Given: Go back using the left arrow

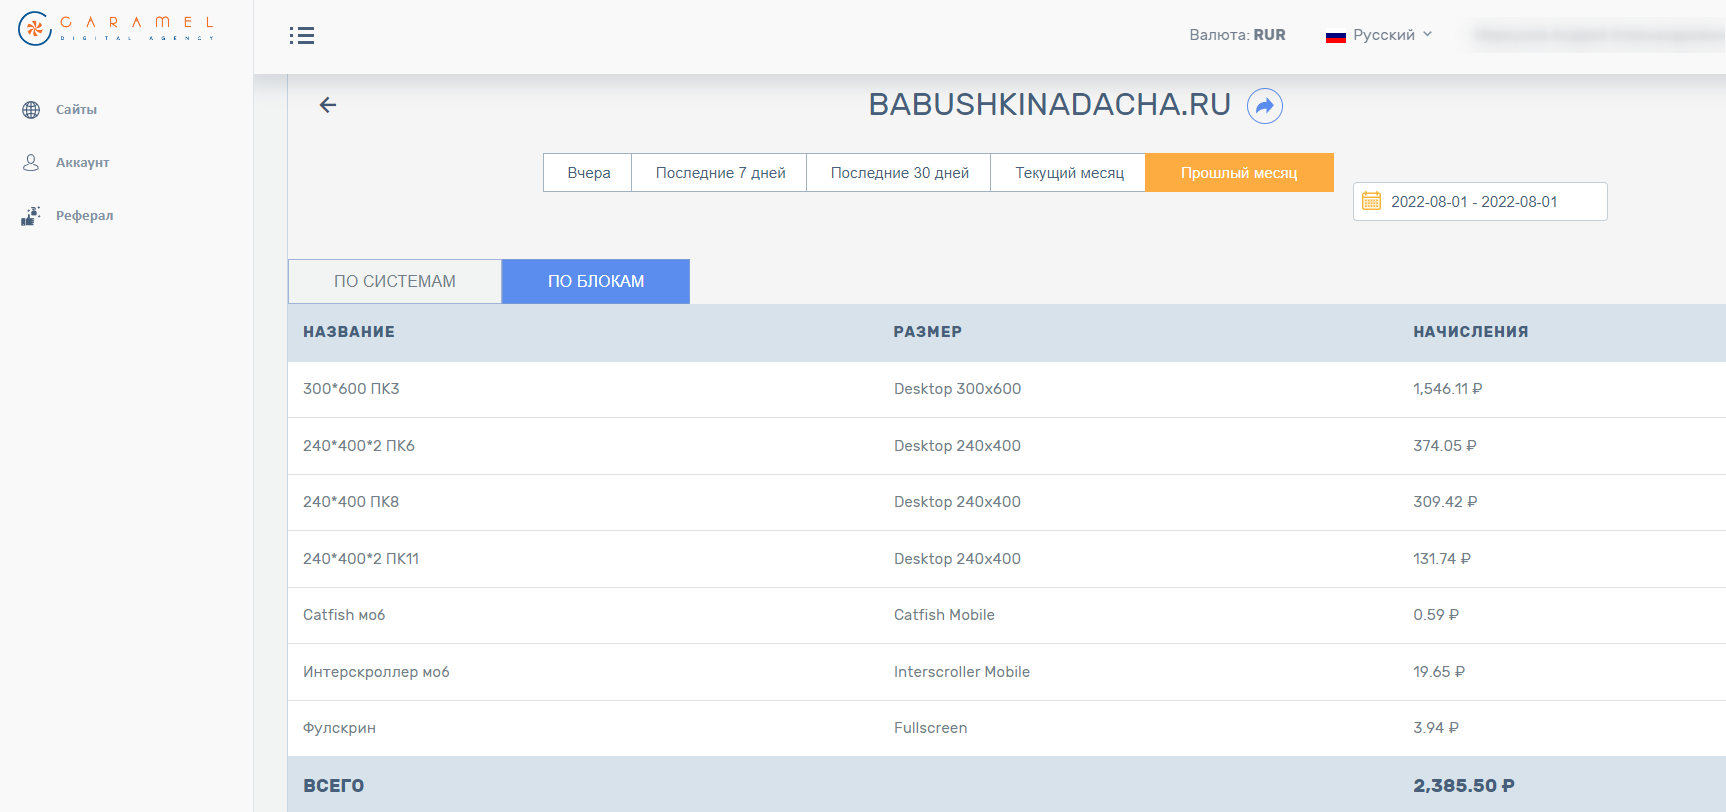Looking at the screenshot, I should [328, 105].
